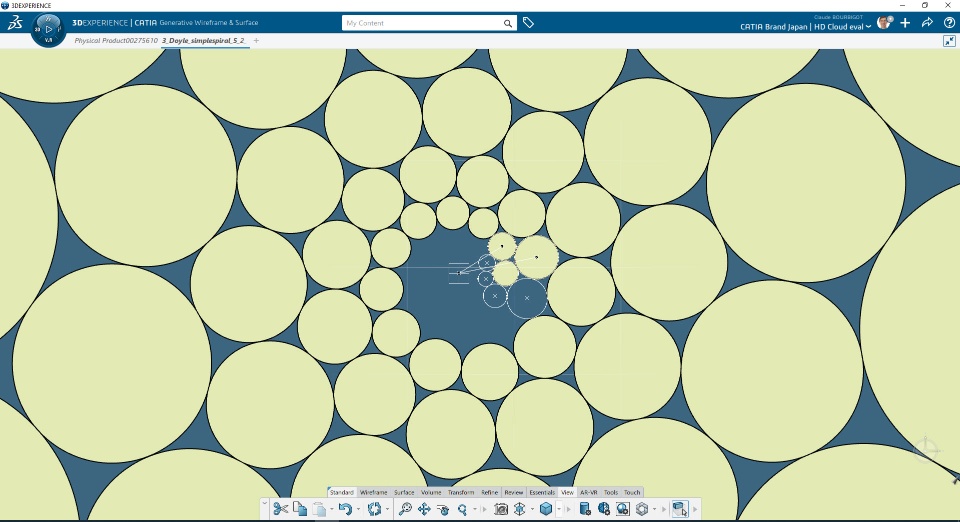Click the plus add icon in top bar
Screen dimensions: 960x522
pos(905,23)
